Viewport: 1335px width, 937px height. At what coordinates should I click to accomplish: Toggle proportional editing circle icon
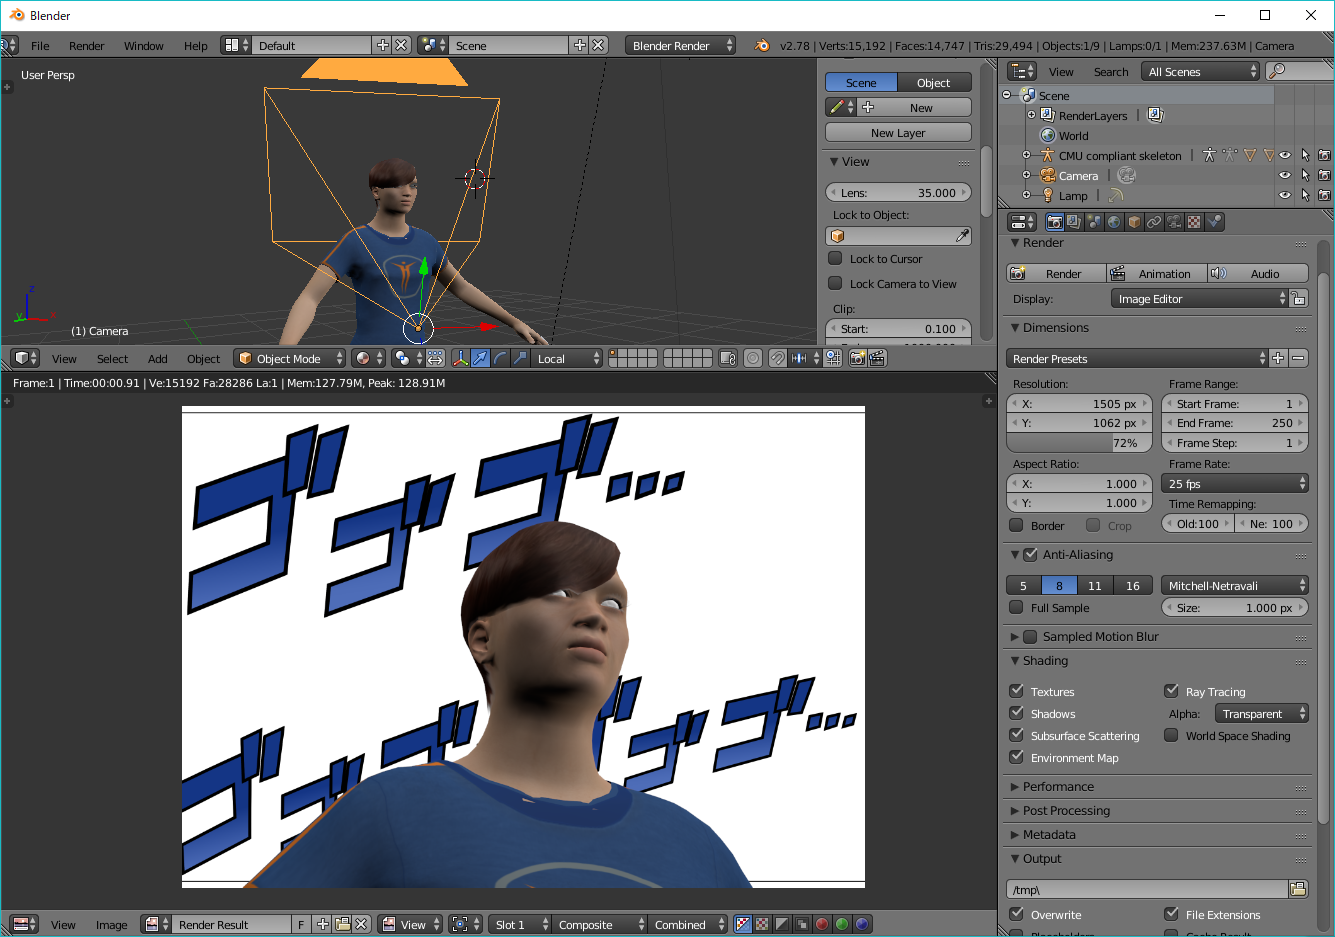click(753, 358)
